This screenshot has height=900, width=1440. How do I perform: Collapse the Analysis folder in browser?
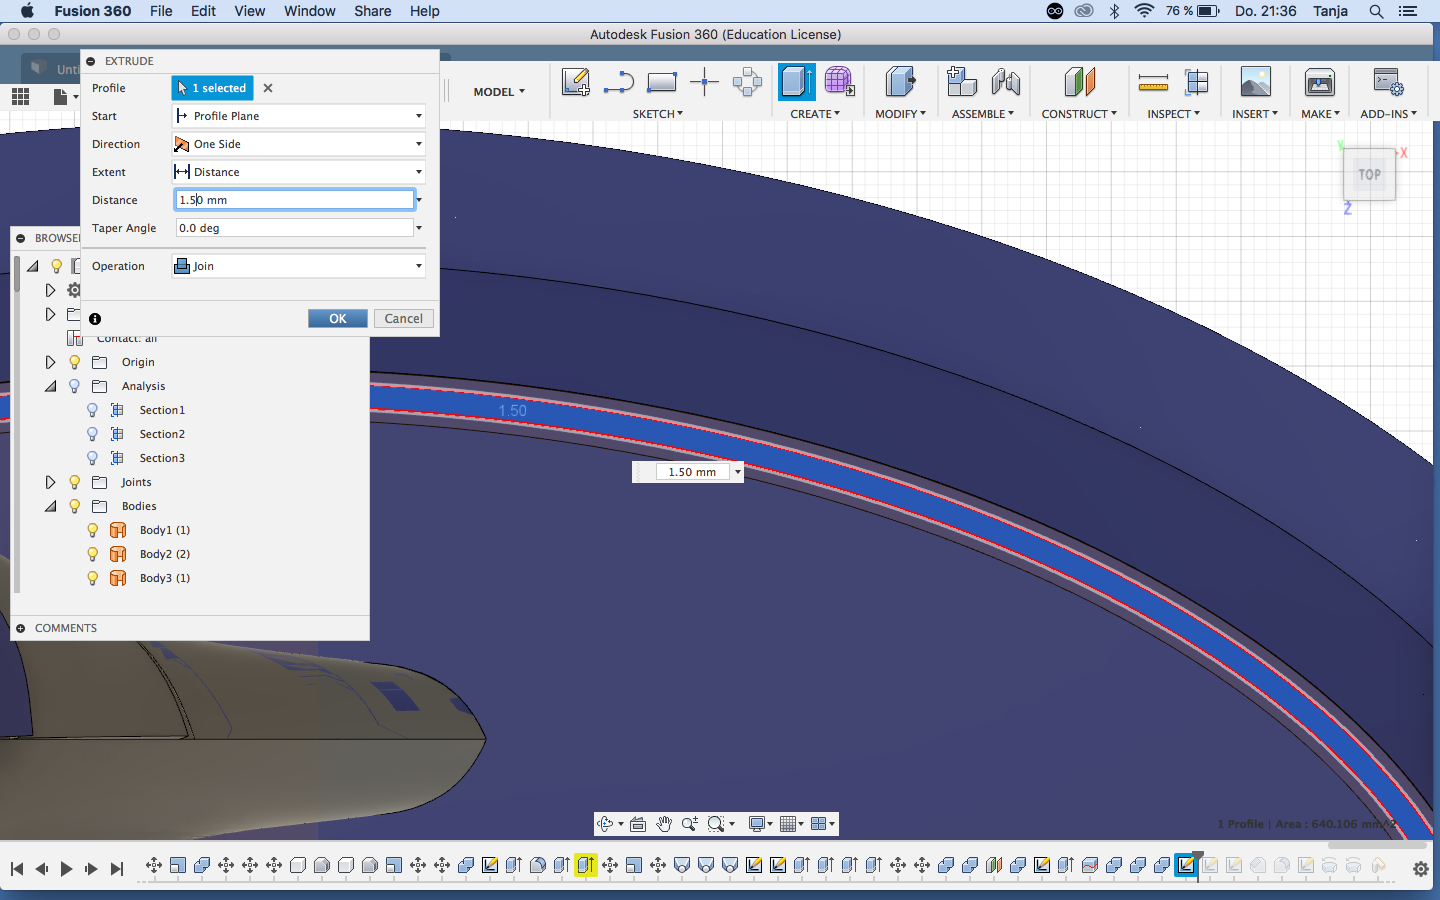point(50,386)
